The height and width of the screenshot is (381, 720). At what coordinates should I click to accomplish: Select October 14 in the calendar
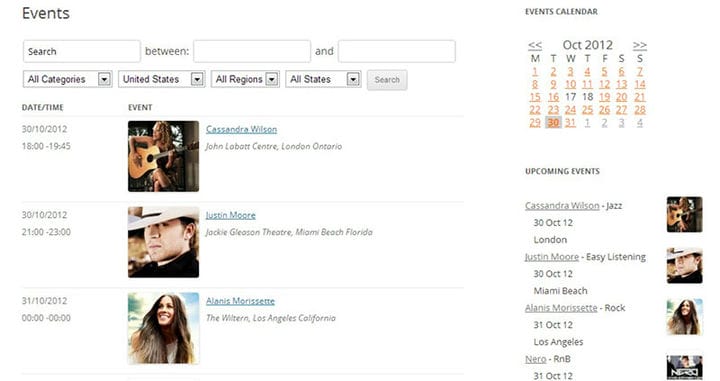point(640,84)
